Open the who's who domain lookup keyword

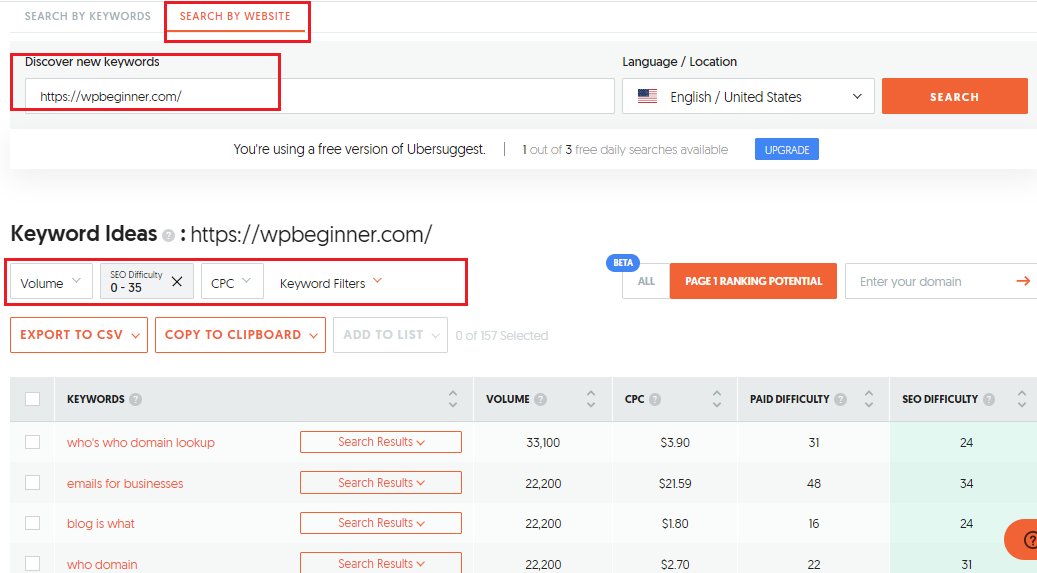[x=141, y=443]
